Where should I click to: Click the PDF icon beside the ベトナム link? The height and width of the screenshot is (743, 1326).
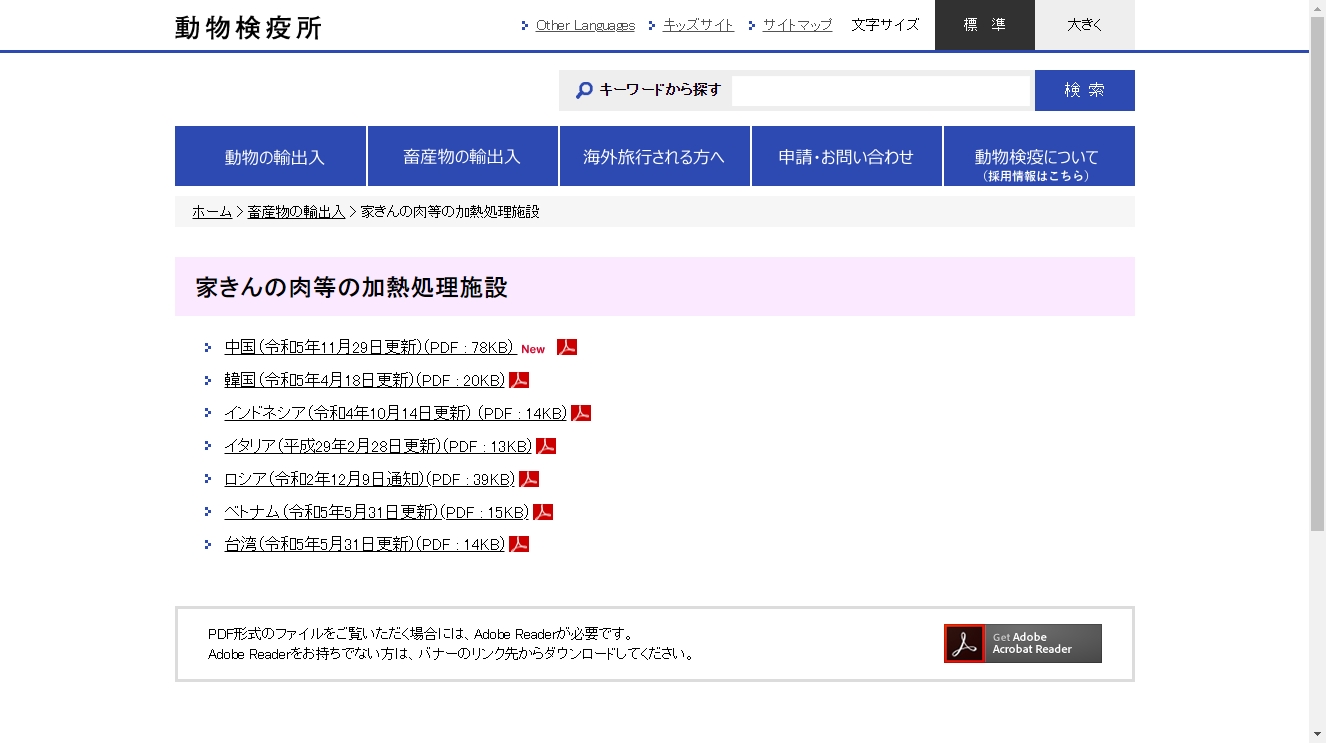(x=543, y=512)
